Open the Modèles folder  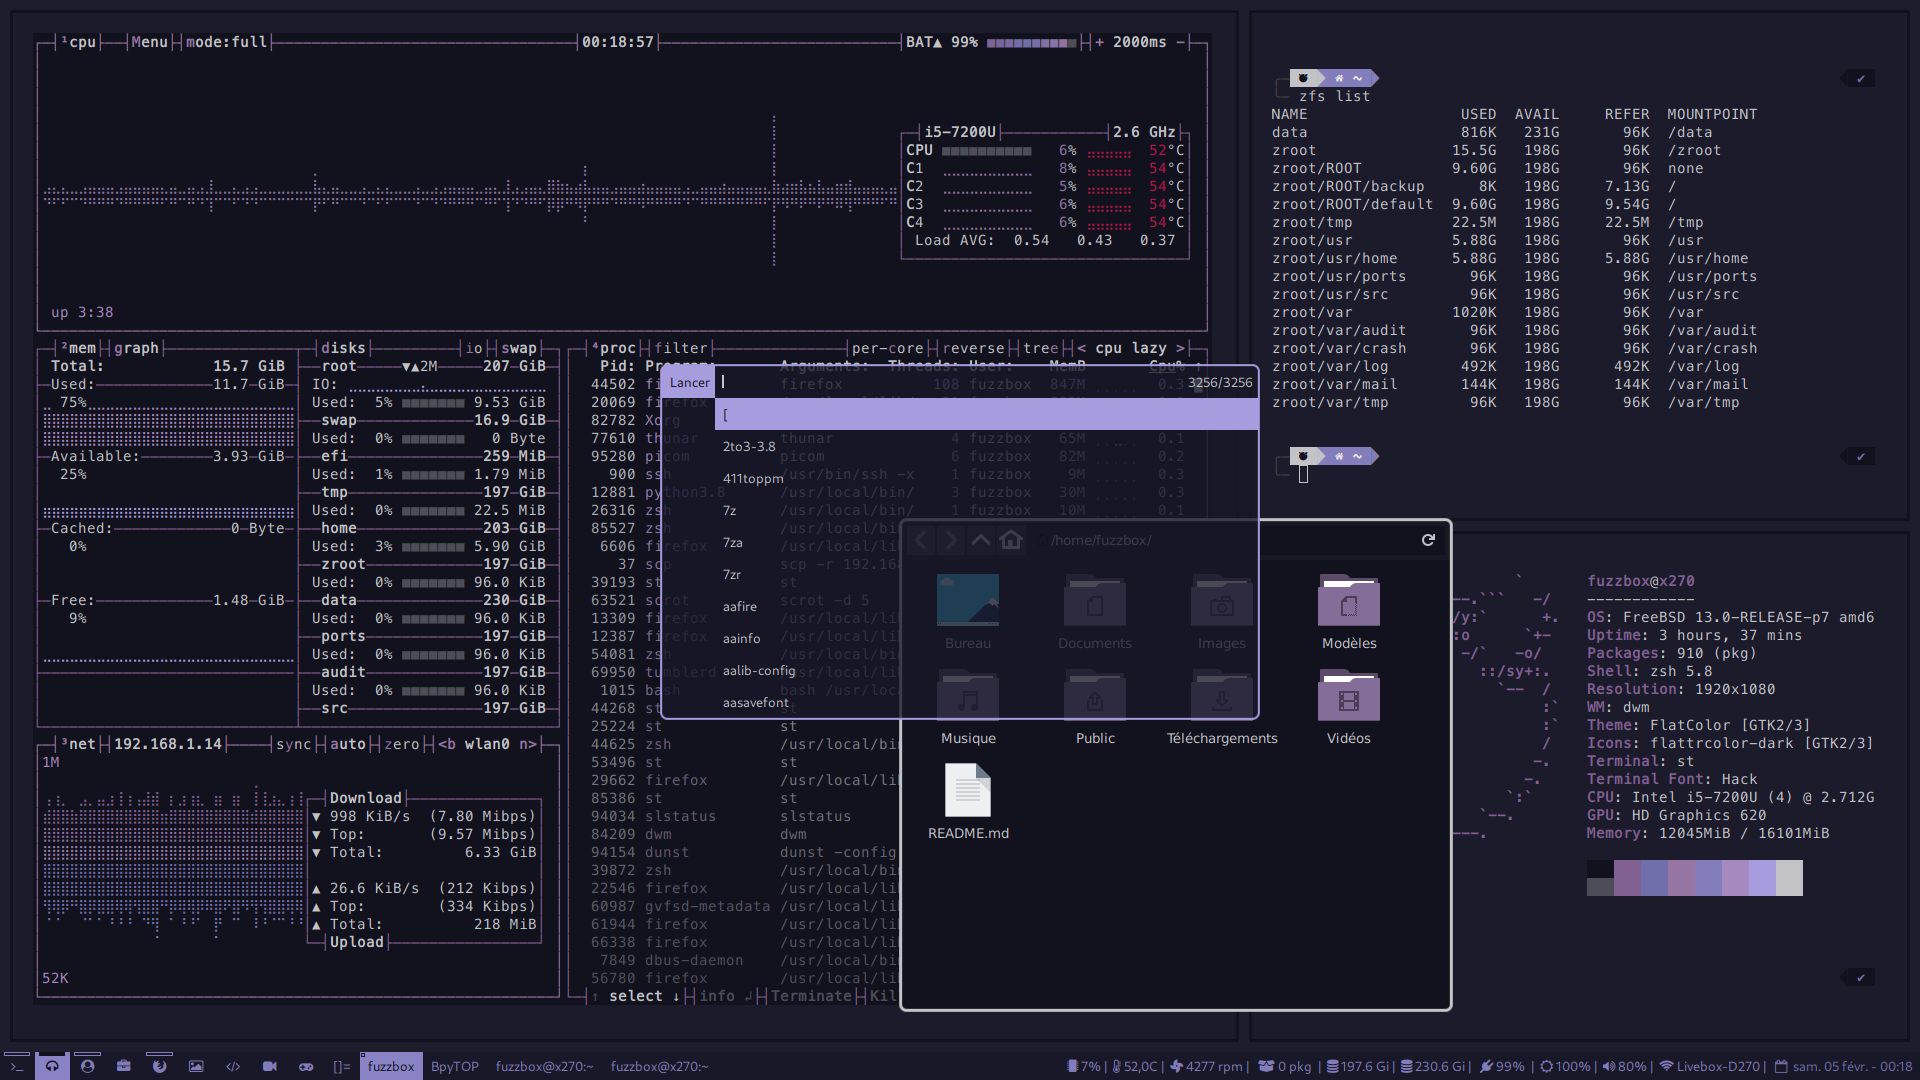[x=1349, y=612]
